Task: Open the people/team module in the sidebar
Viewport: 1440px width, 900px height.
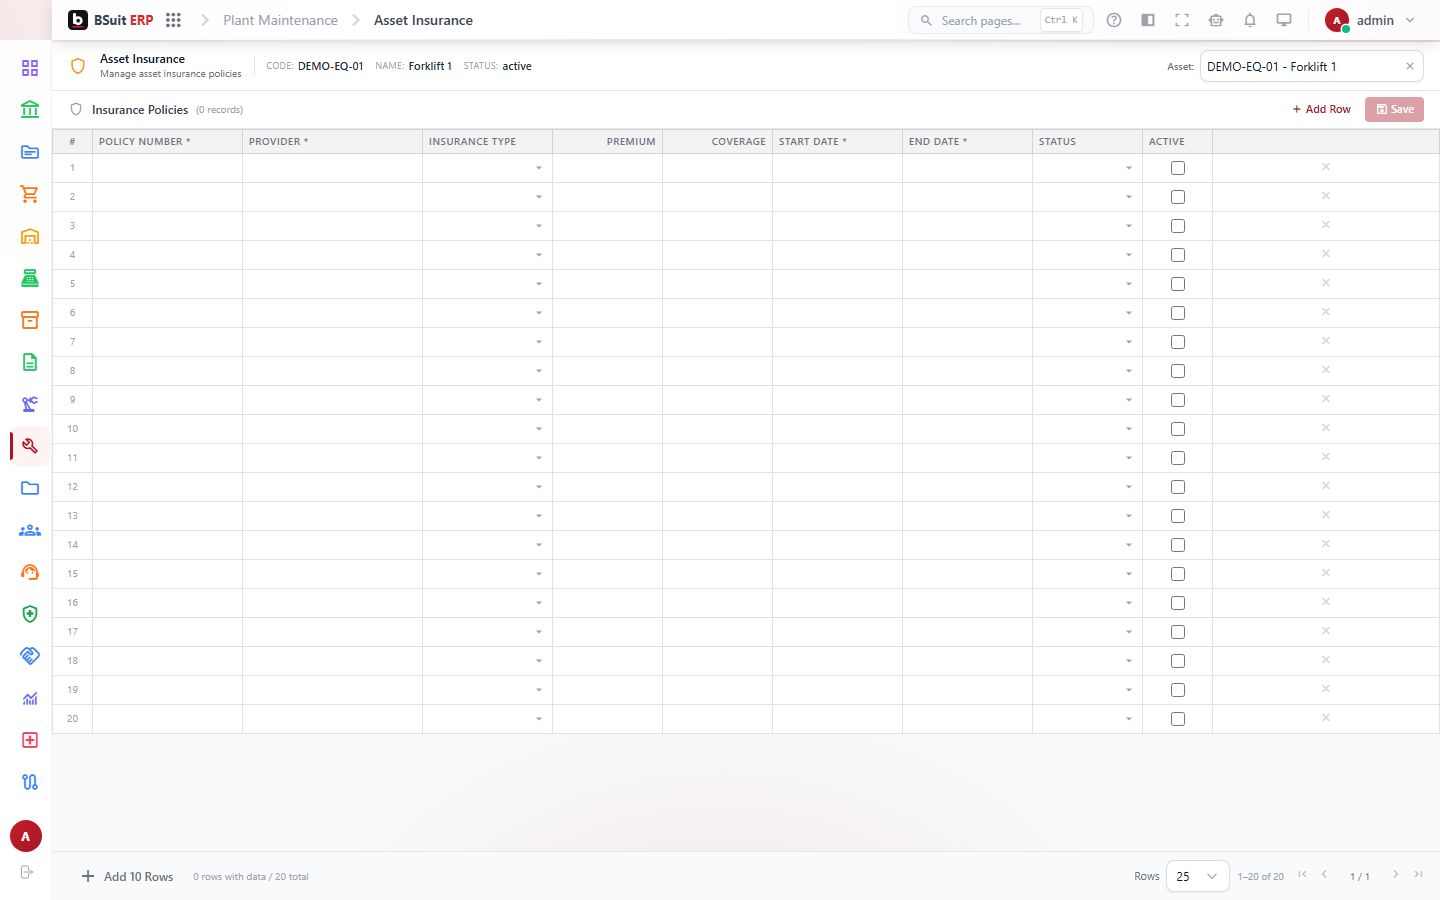Action: (30, 530)
